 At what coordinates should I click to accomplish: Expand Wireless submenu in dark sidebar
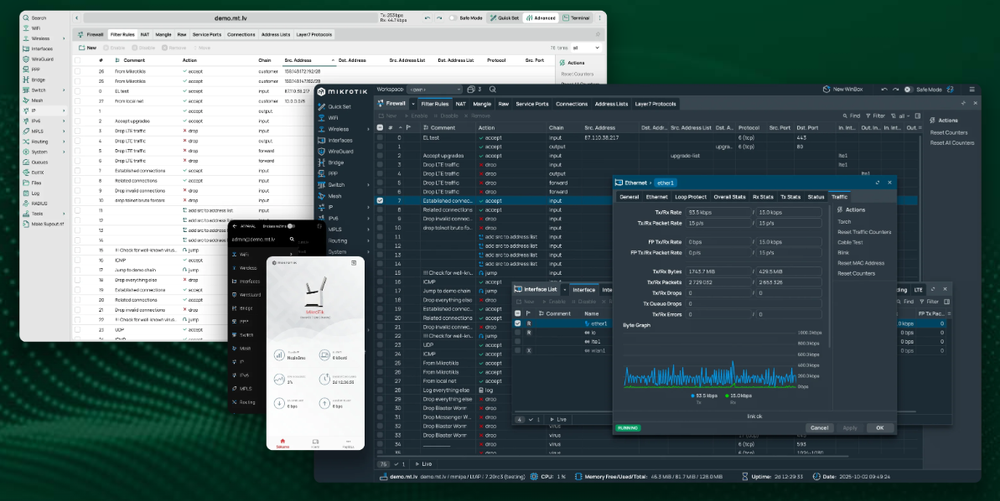click(369, 129)
